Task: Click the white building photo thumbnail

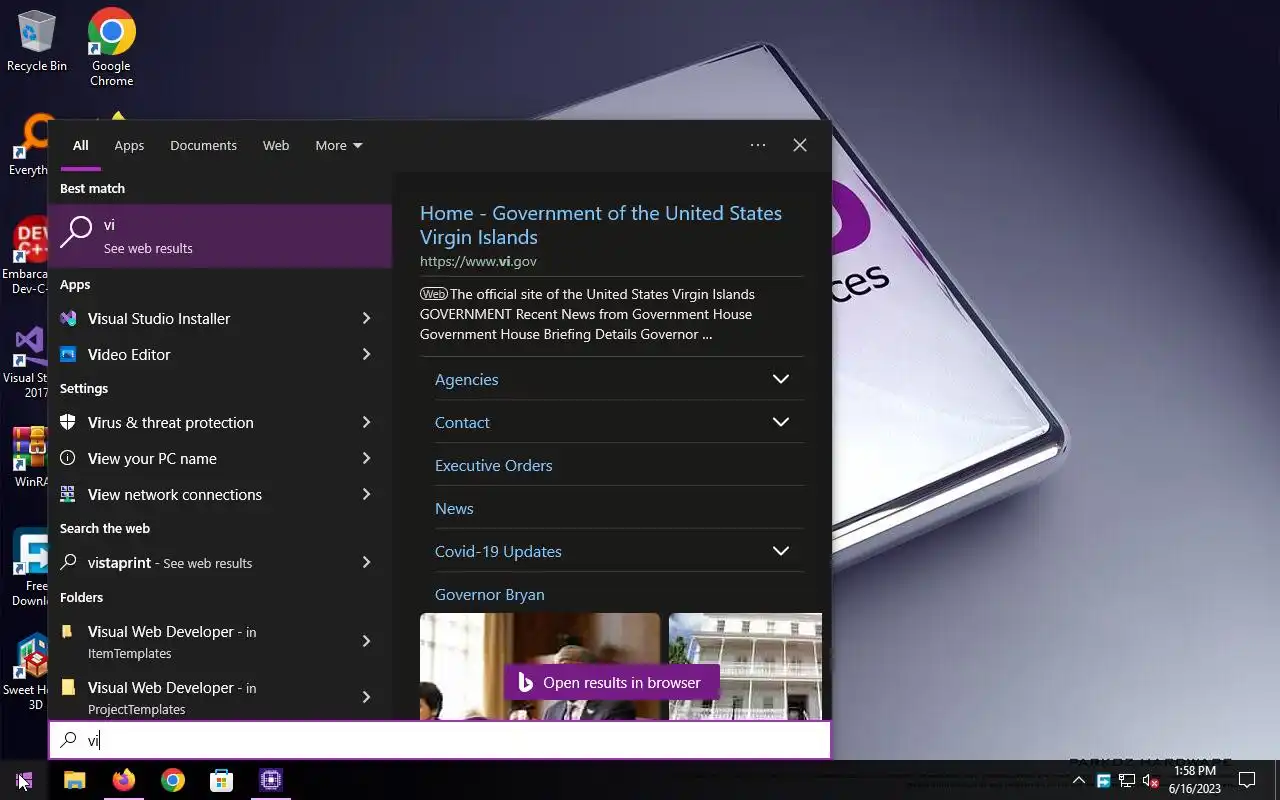Action: 745,666
